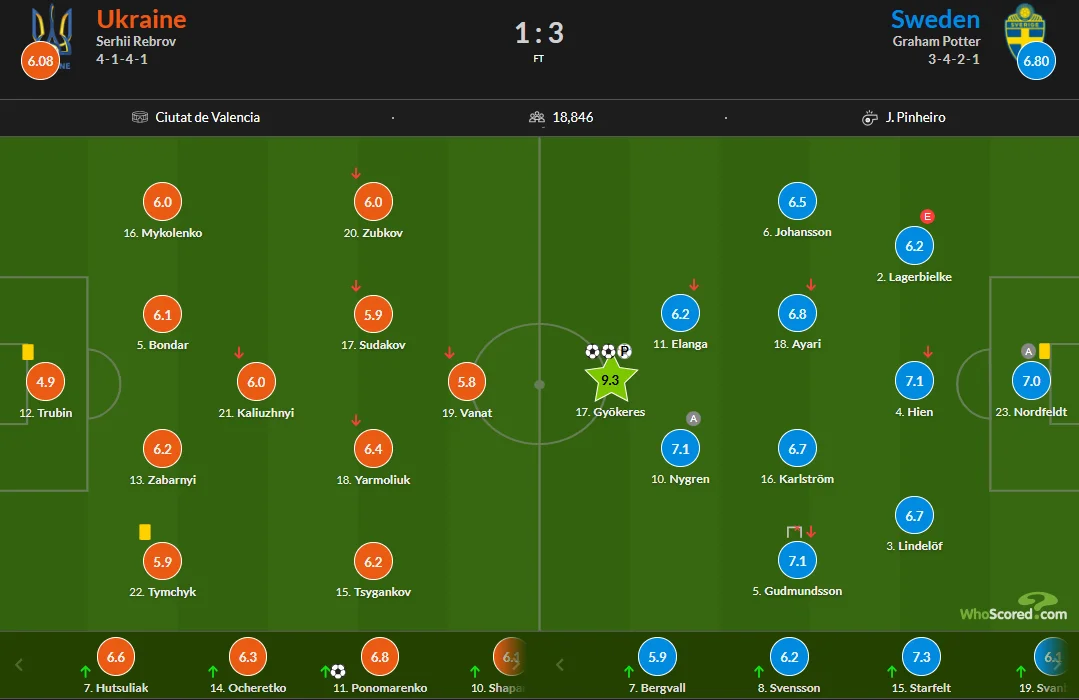
Task: Click Ukraine's 6.08 team rating badge
Action: tap(41, 61)
